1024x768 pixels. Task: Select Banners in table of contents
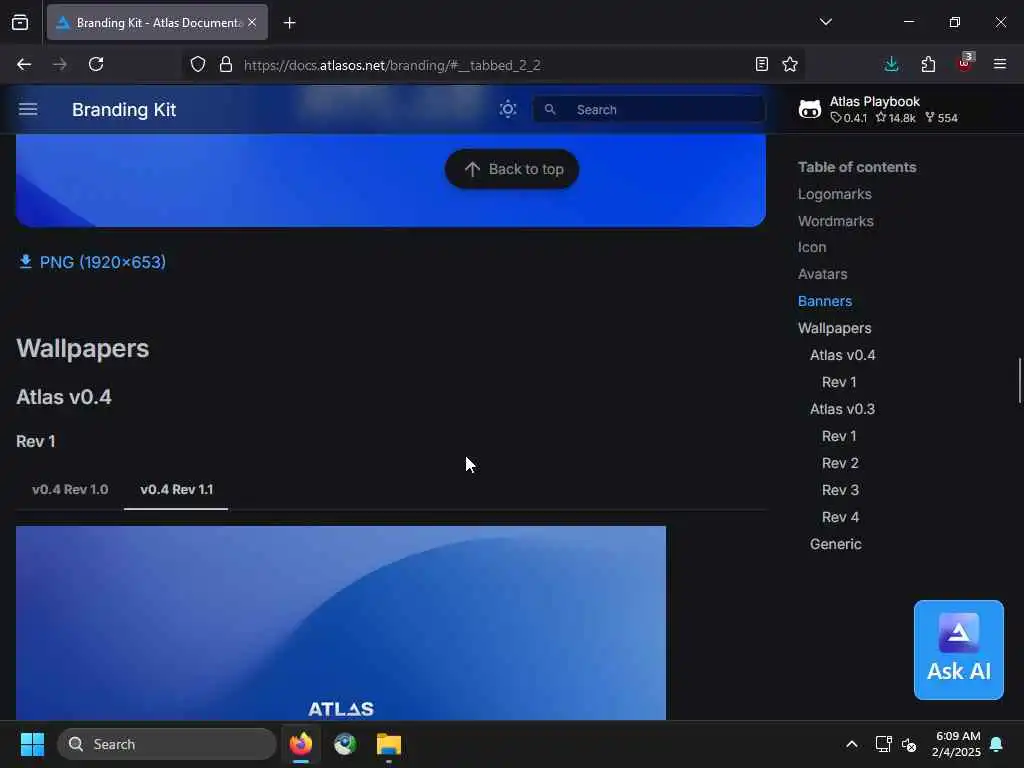click(x=824, y=301)
